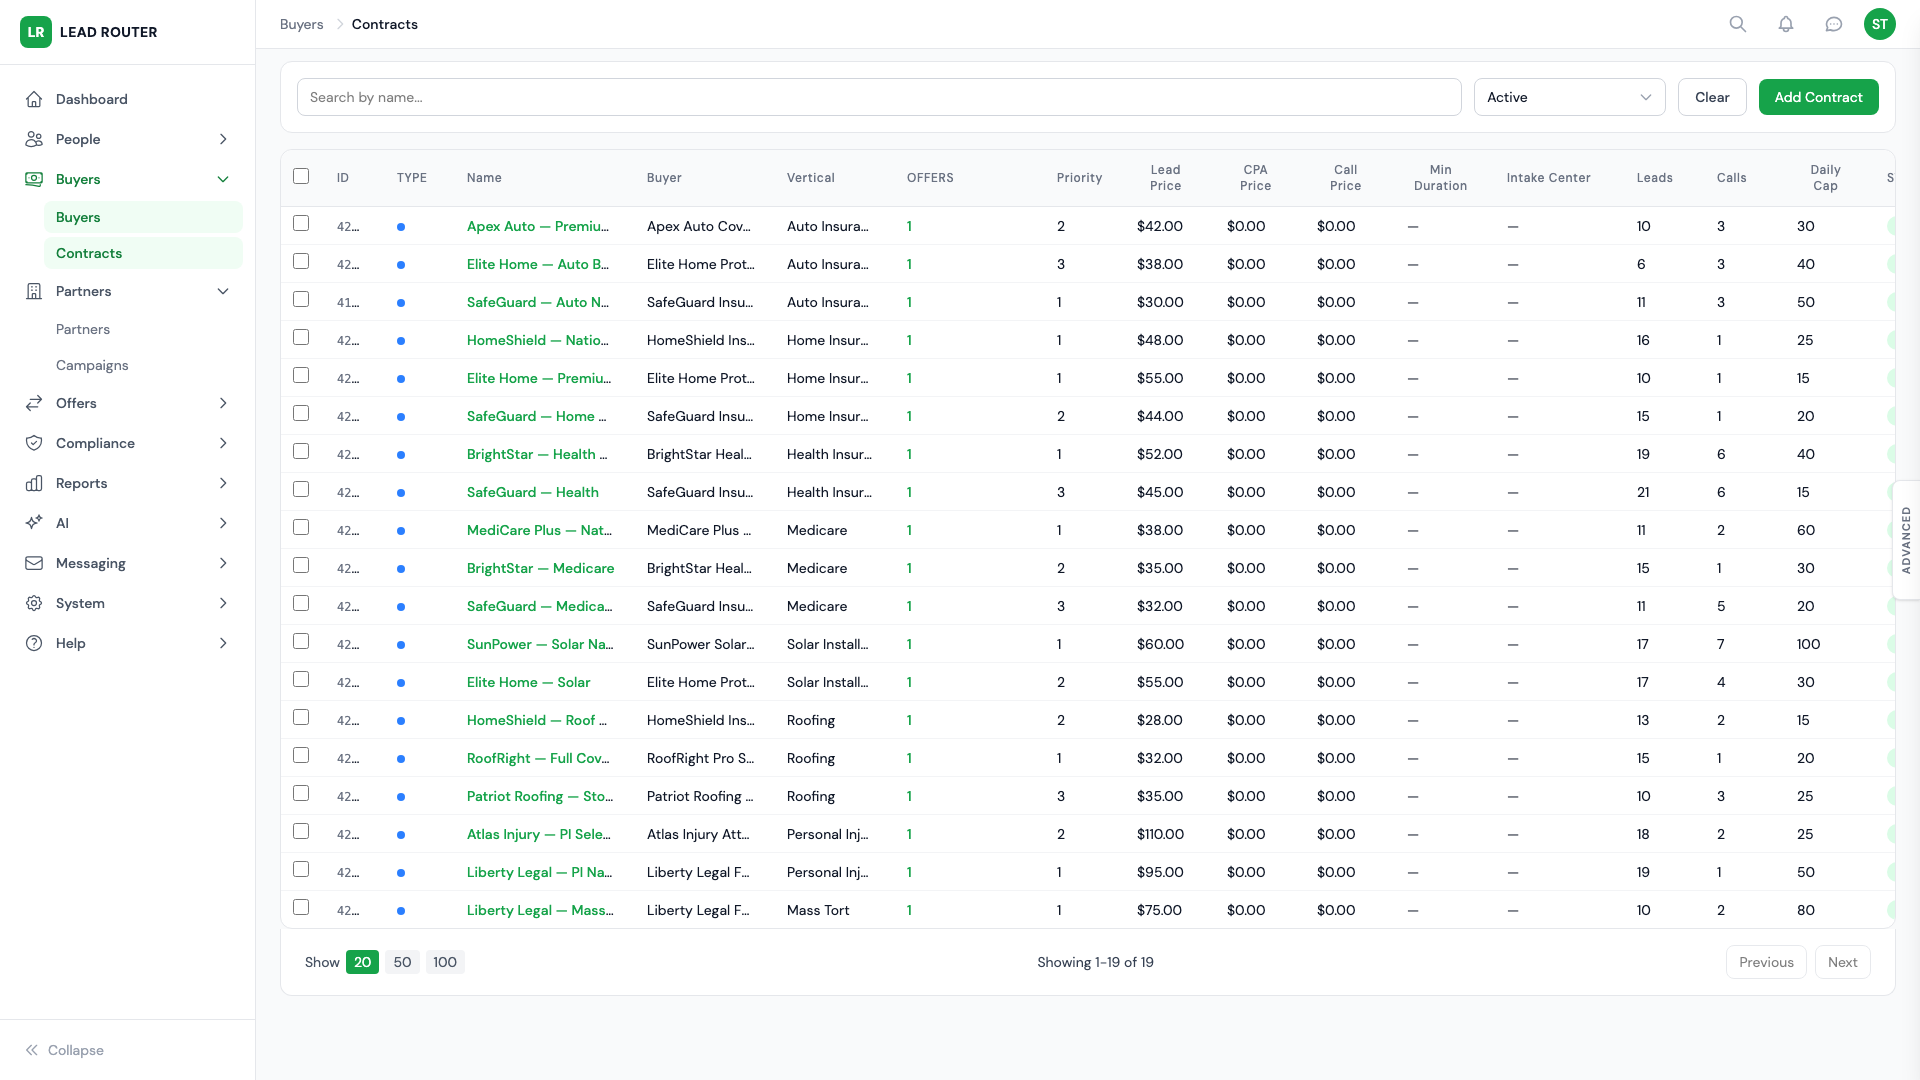Open notifications bell icon
The width and height of the screenshot is (1920, 1080).
point(1786,24)
